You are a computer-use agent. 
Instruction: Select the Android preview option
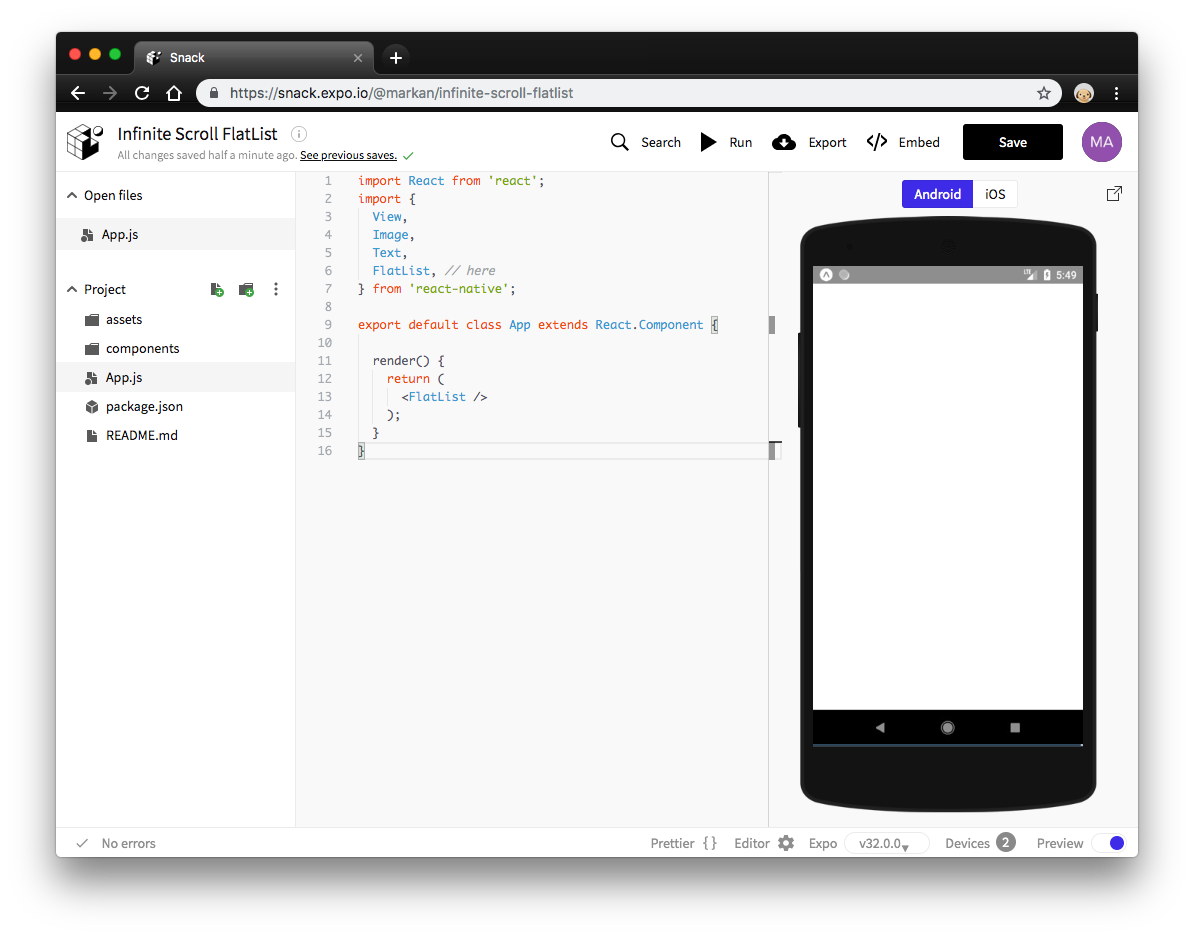click(937, 194)
